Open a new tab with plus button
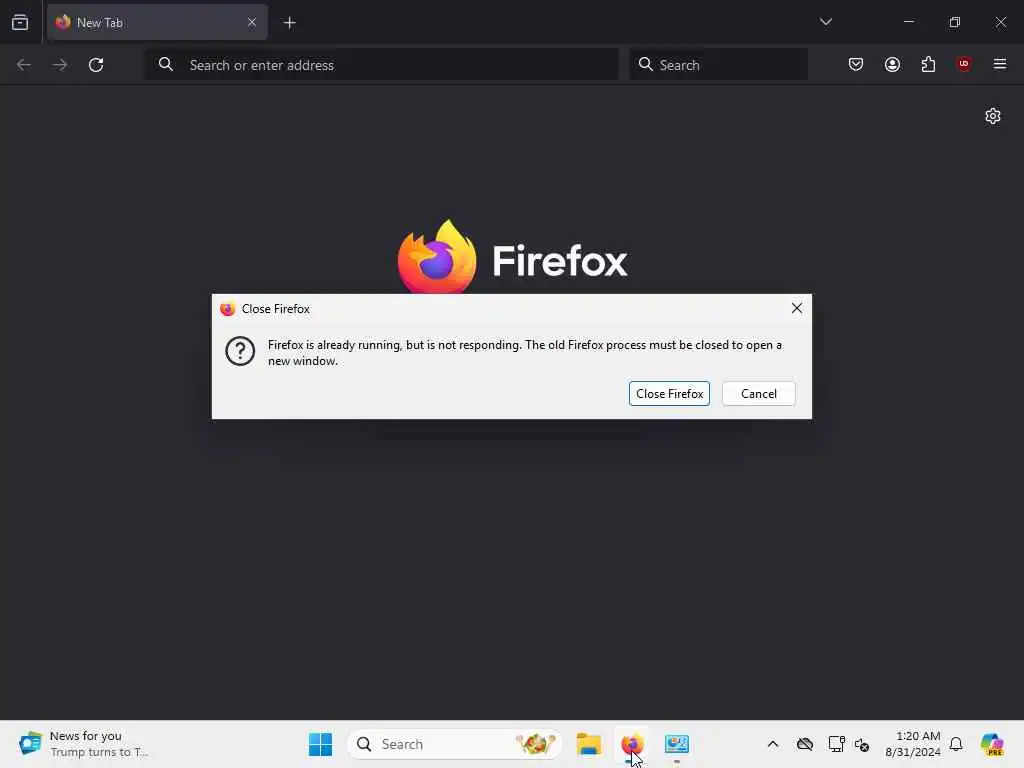Viewport: 1024px width, 768px height. tap(289, 23)
